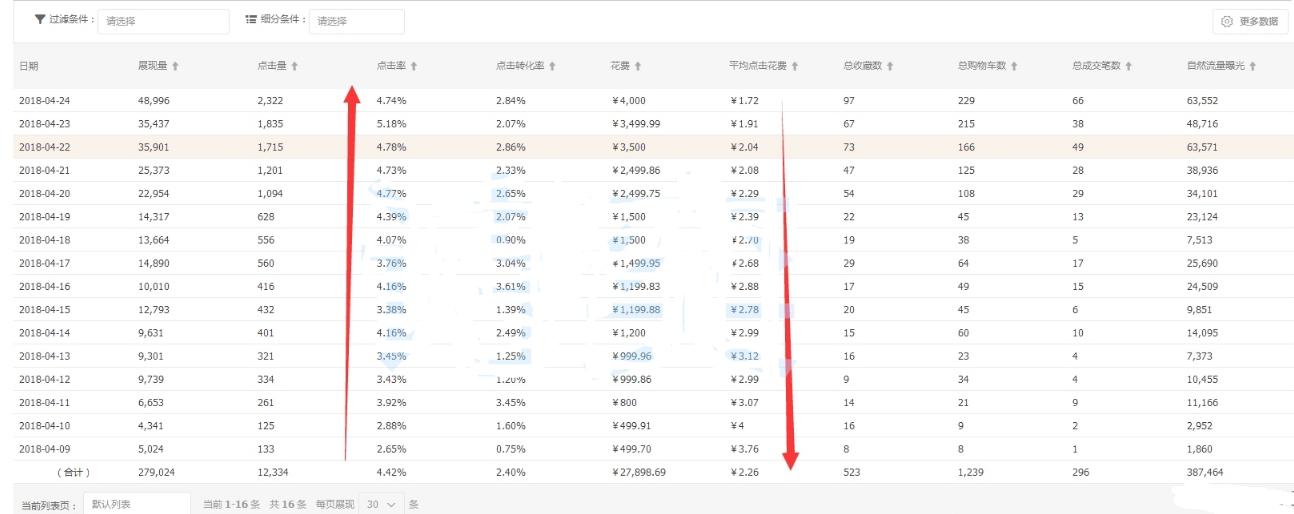The width and height of the screenshot is (1294, 514).
Task: Expand the 每页展现 30 dropdown
Action: click(382, 504)
